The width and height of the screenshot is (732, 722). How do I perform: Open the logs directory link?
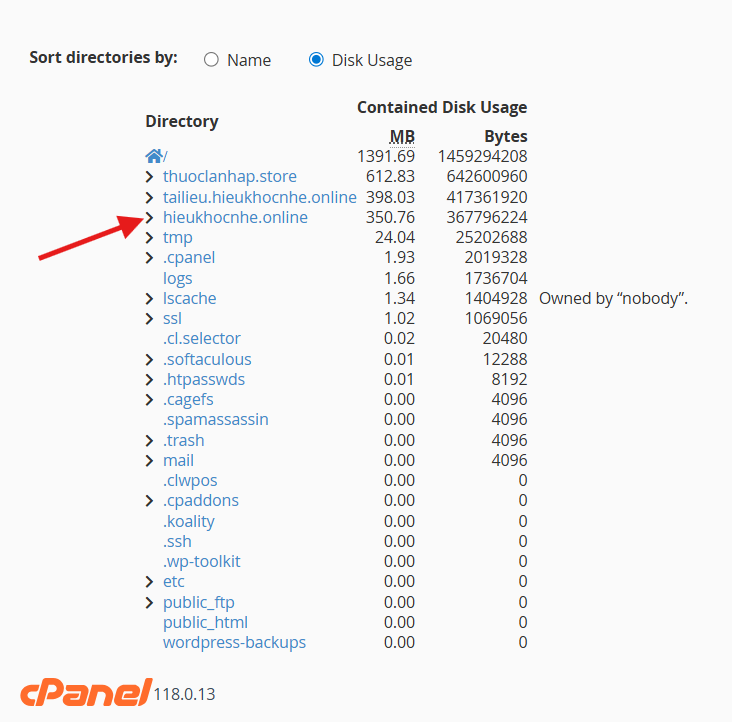pyautogui.click(x=177, y=278)
